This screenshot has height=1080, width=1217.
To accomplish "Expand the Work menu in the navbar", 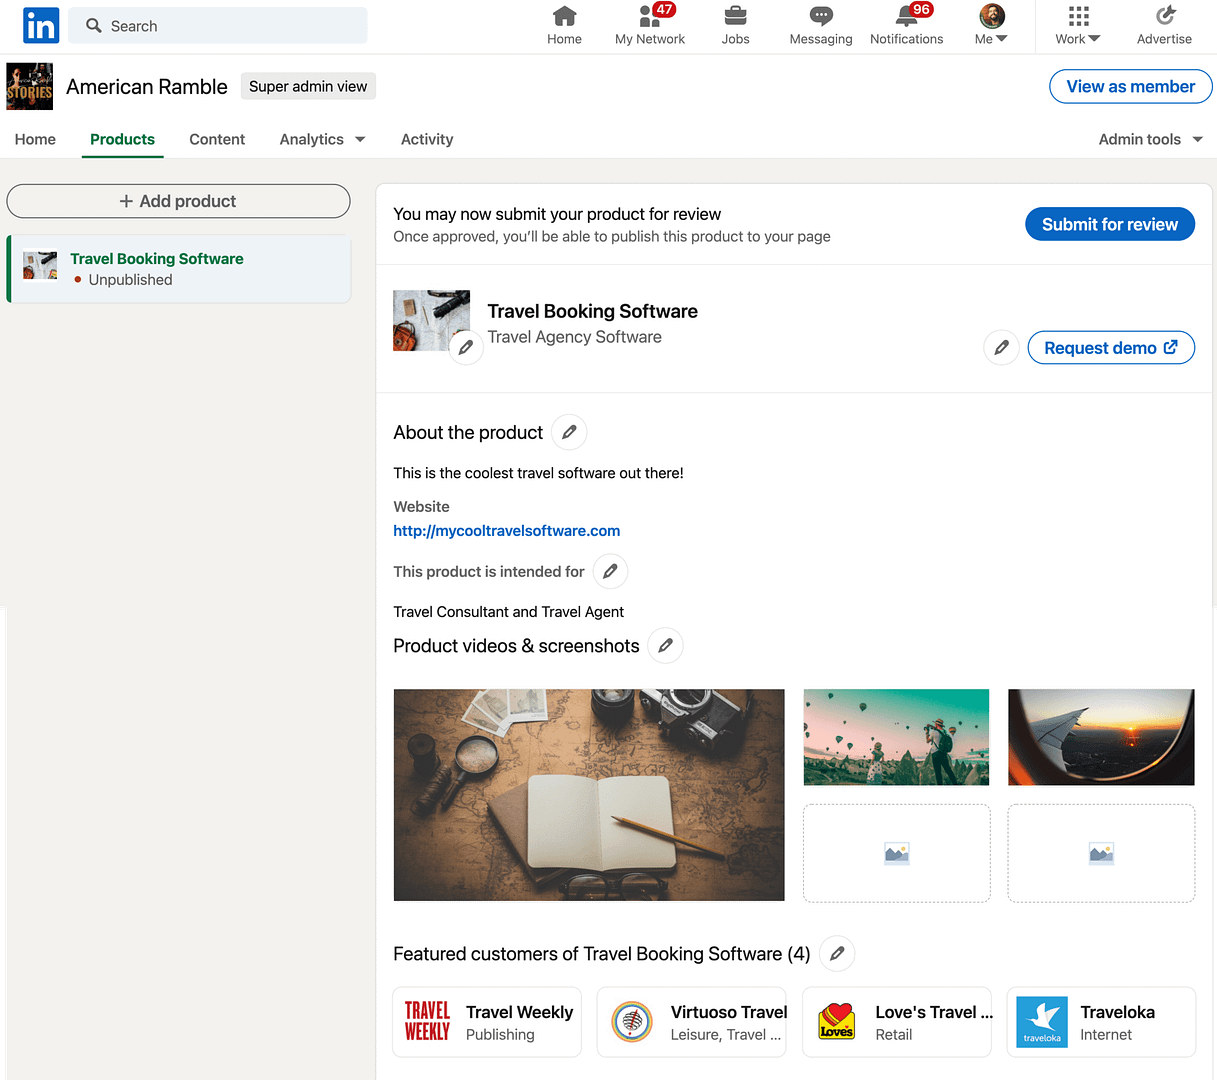I will 1076,24.
